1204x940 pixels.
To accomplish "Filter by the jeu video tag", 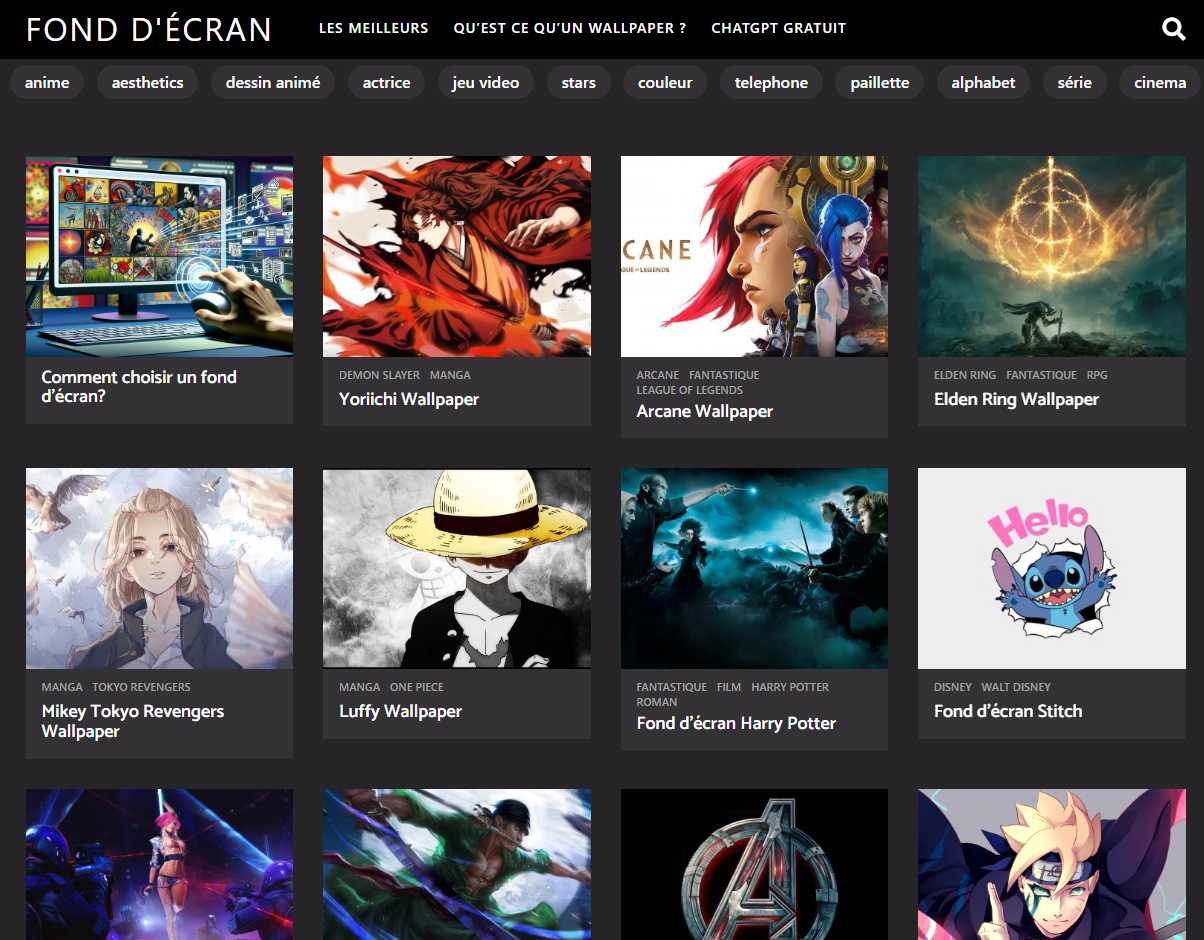I will 486,82.
